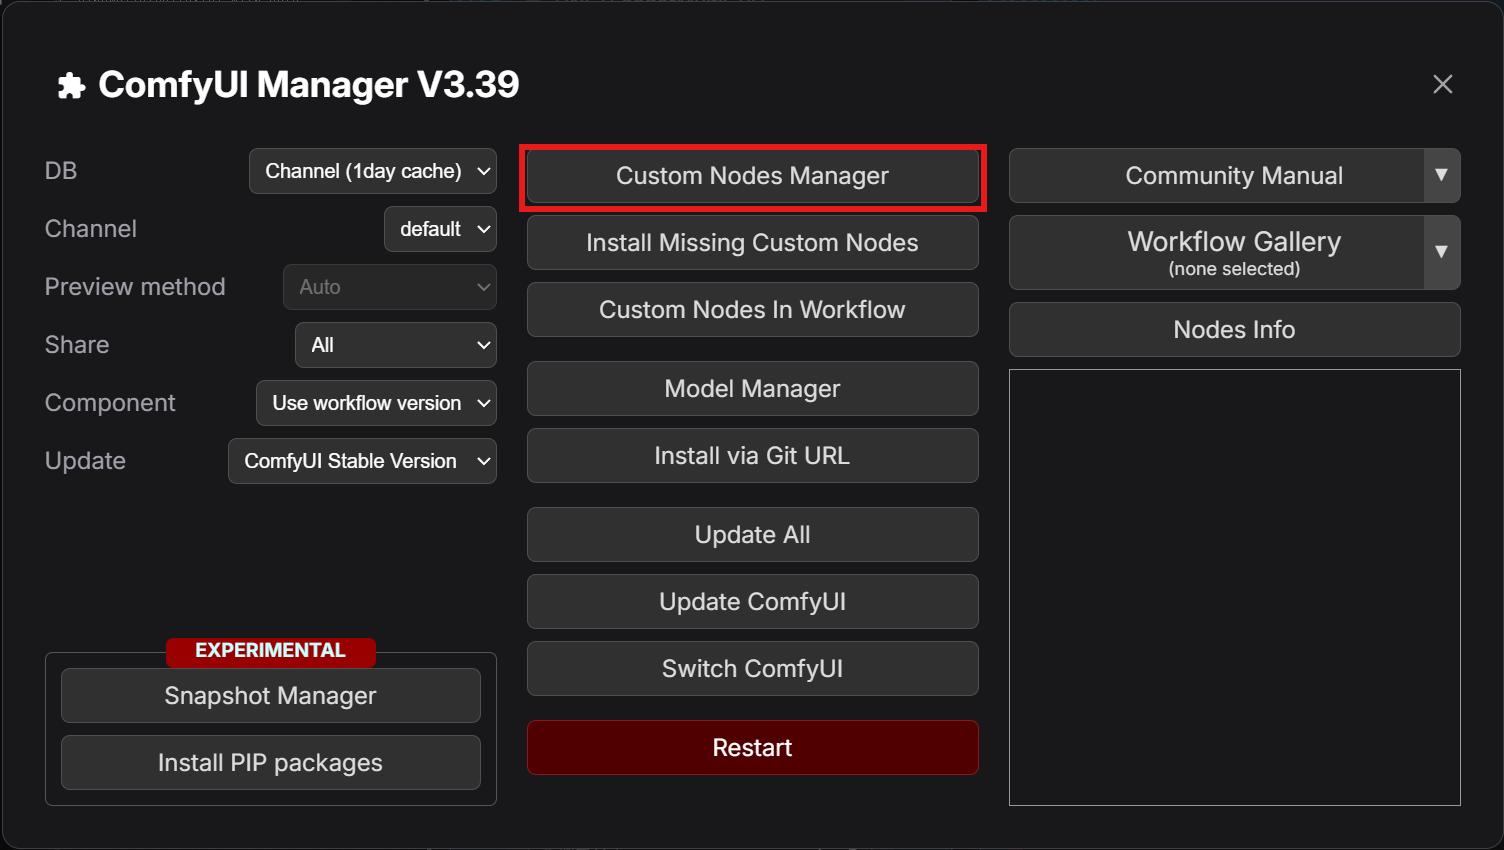Image resolution: width=1504 pixels, height=850 pixels.
Task: Open the Component workflow version dropdown
Action: coord(377,403)
